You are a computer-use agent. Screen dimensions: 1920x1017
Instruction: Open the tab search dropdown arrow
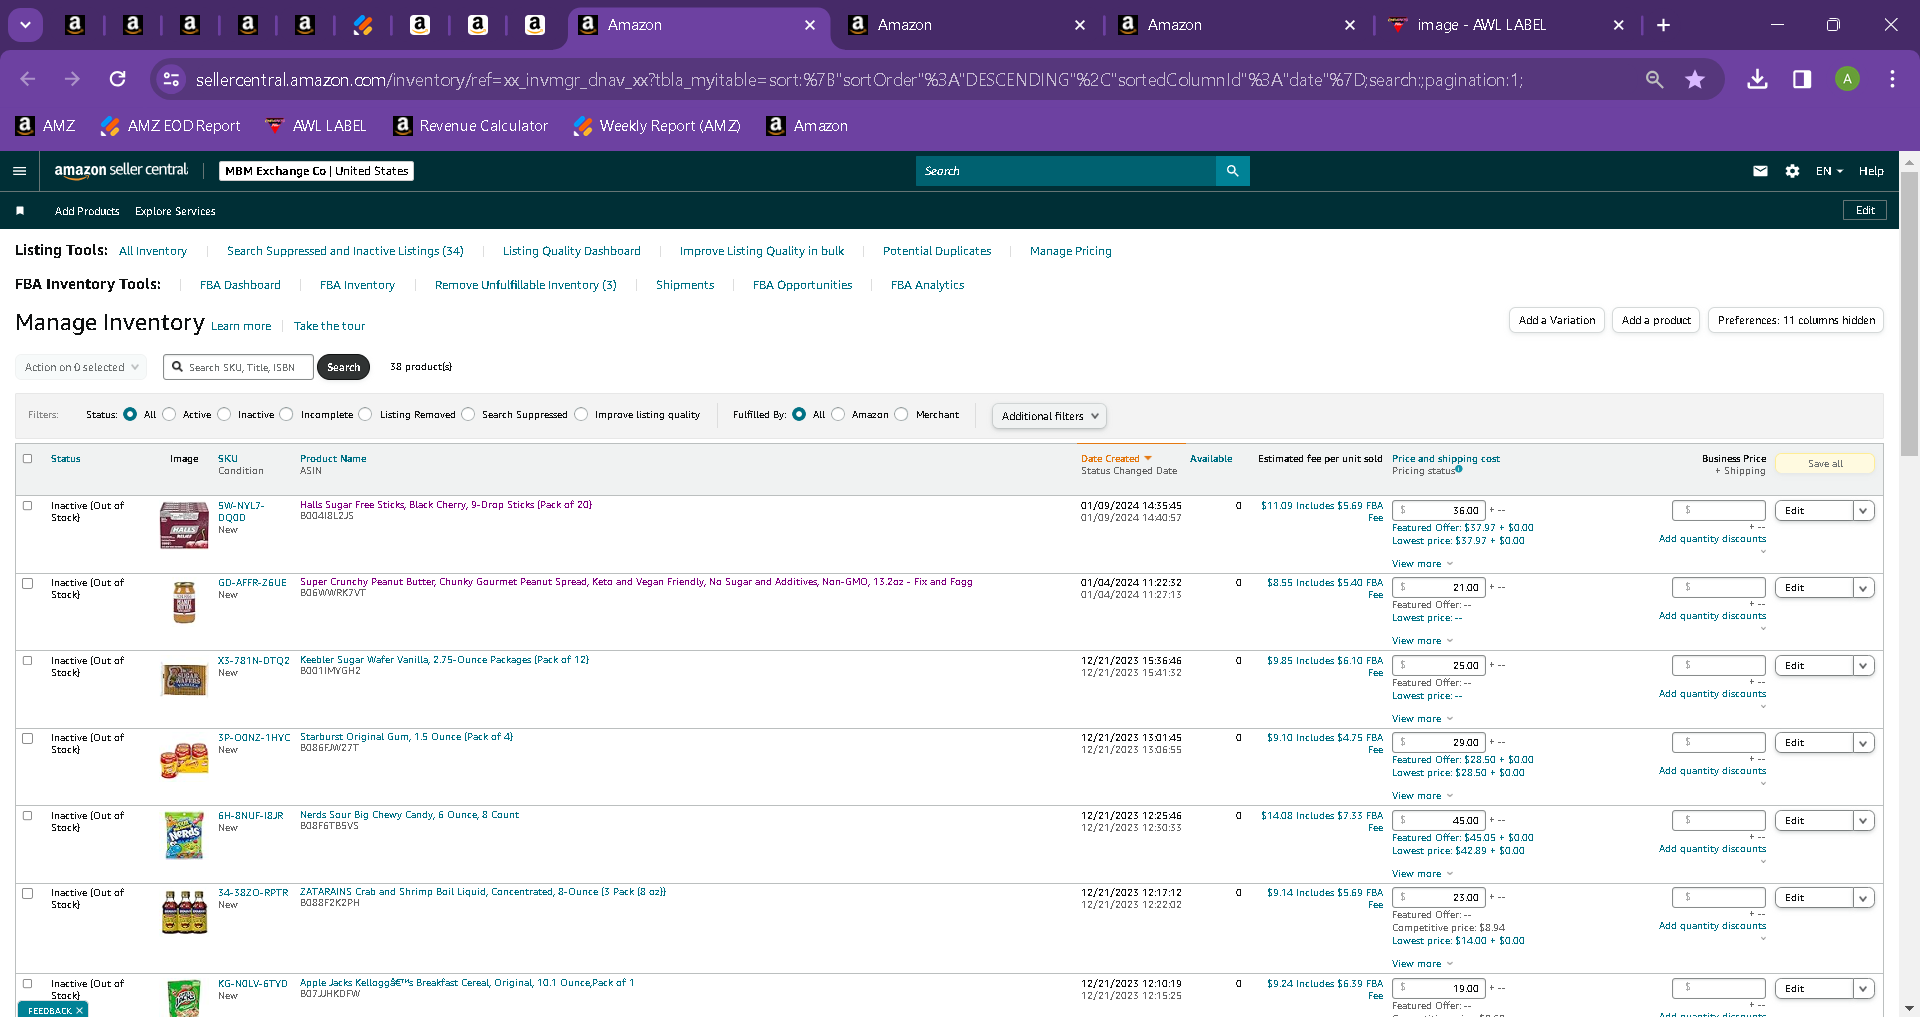(x=25, y=25)
